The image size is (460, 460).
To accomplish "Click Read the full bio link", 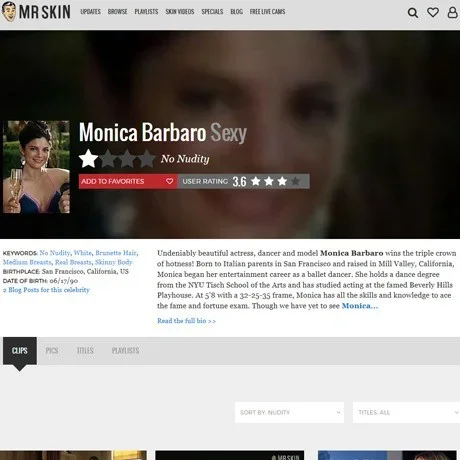I will coord(186,321).
